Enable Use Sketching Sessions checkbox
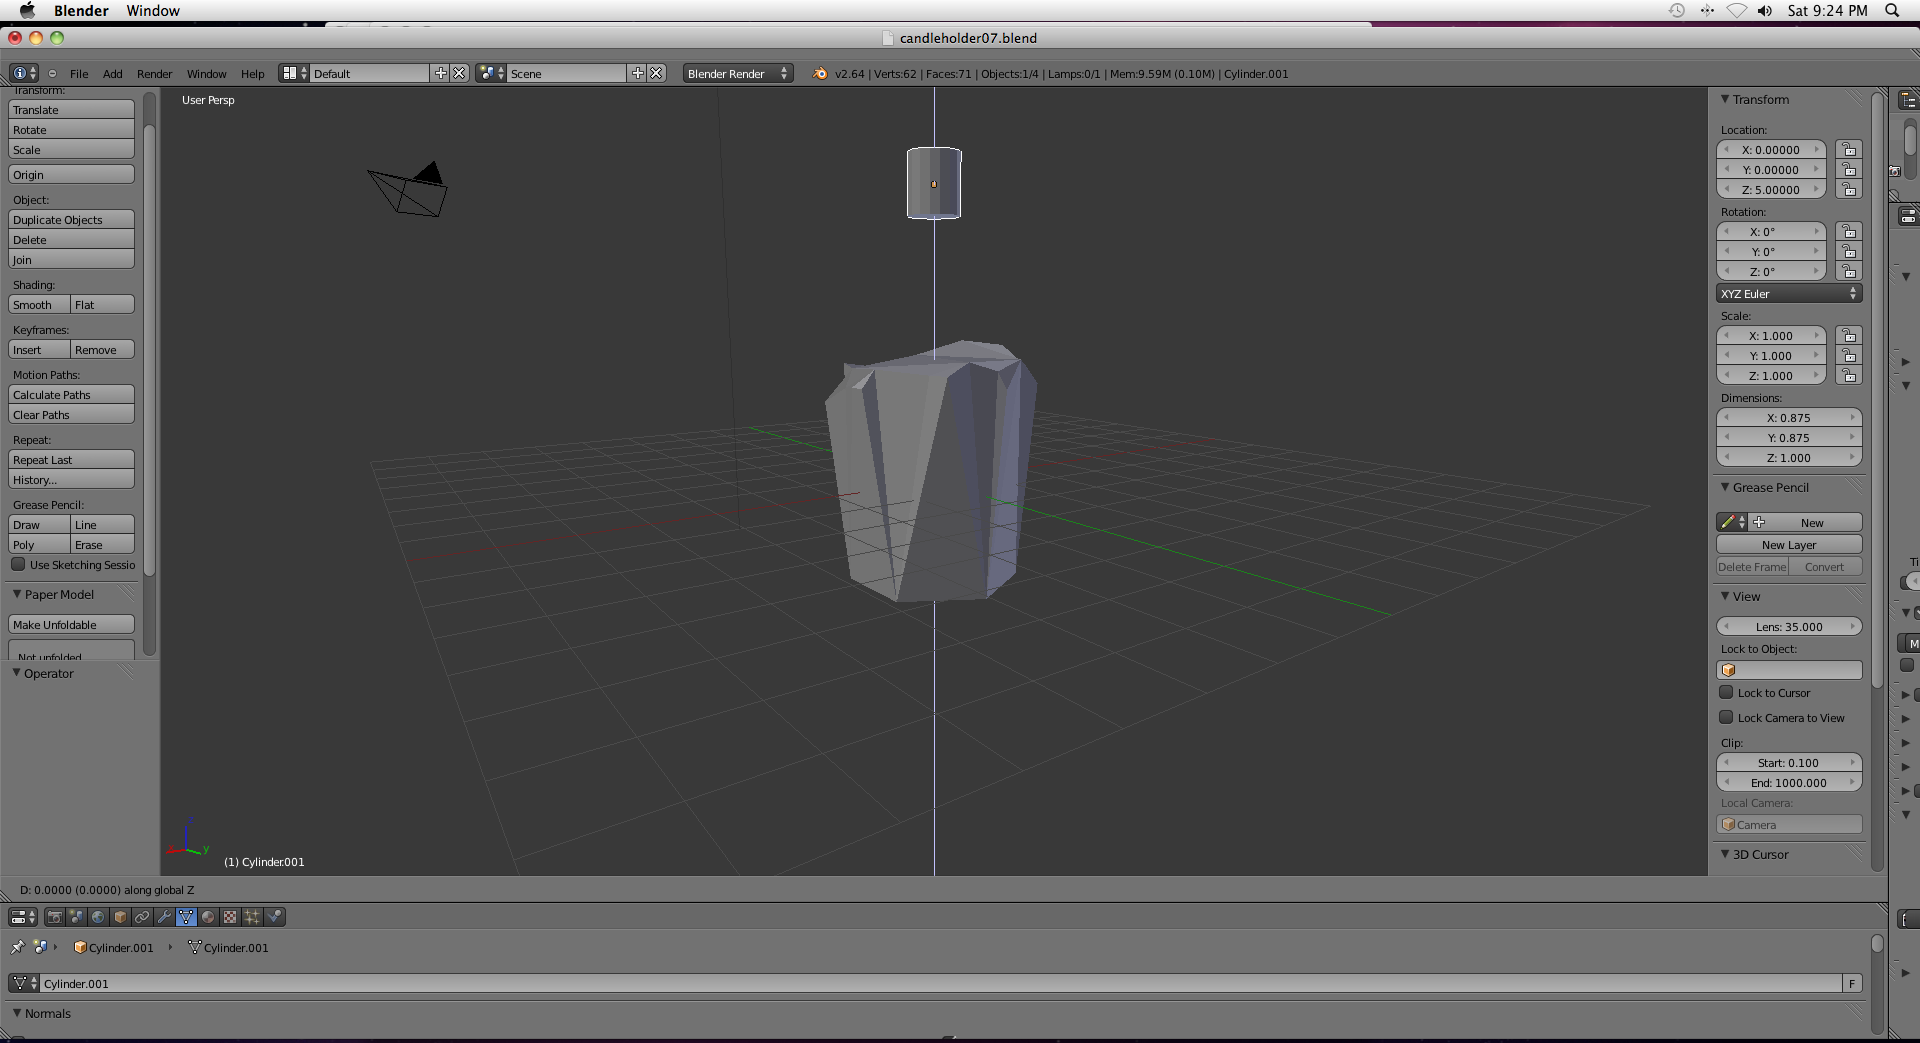 [x=18, y=564]
